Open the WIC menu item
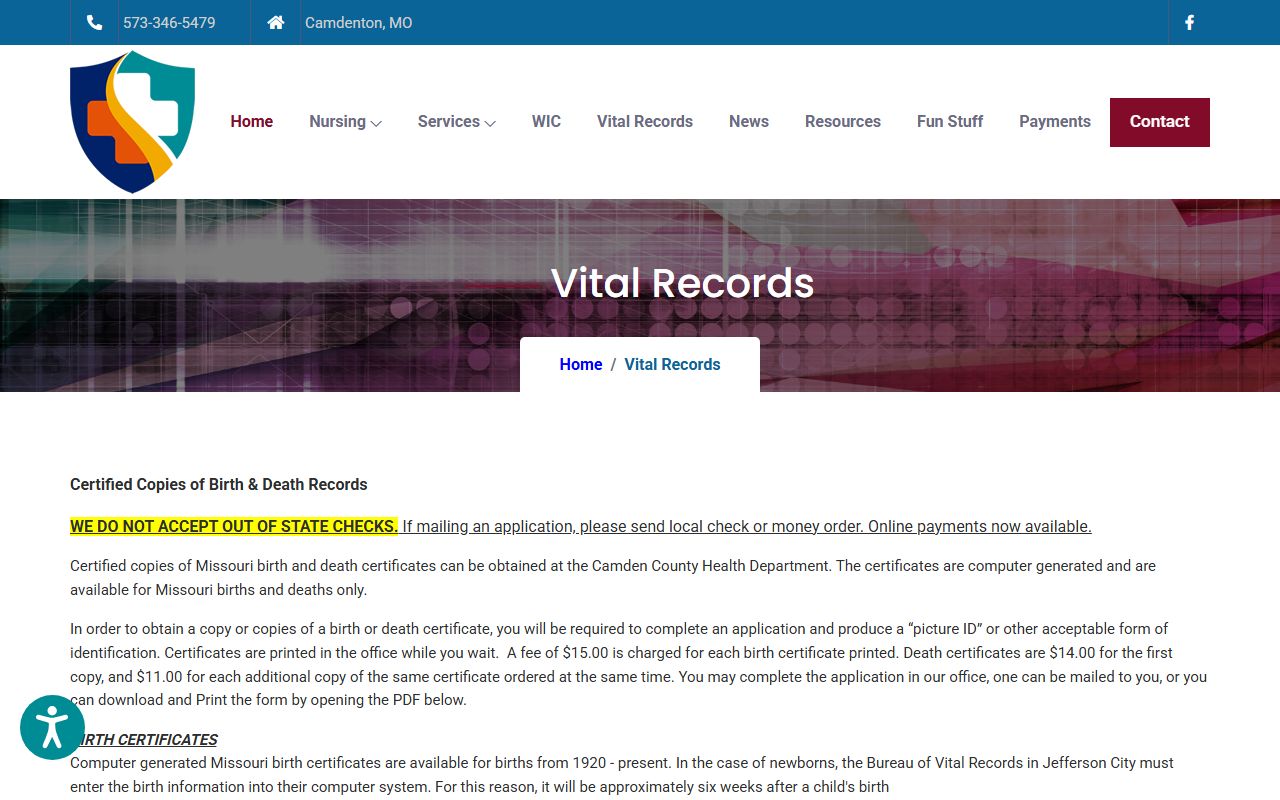1280x800 pixels. (x=546, y=121)
